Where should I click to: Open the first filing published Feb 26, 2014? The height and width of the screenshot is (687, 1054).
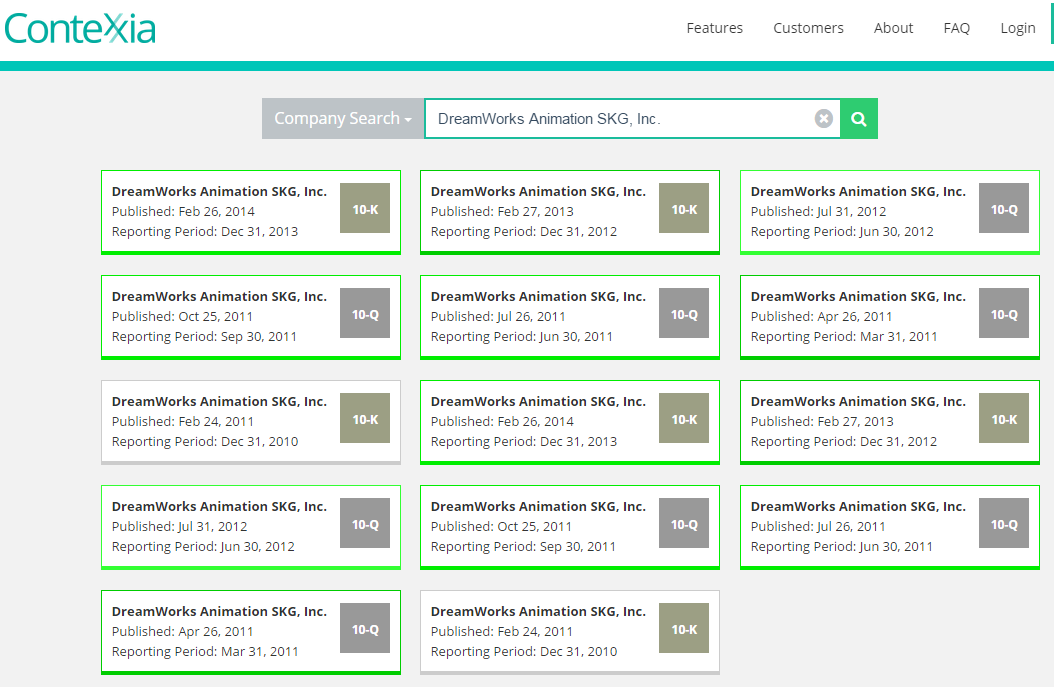pos(251,212)
